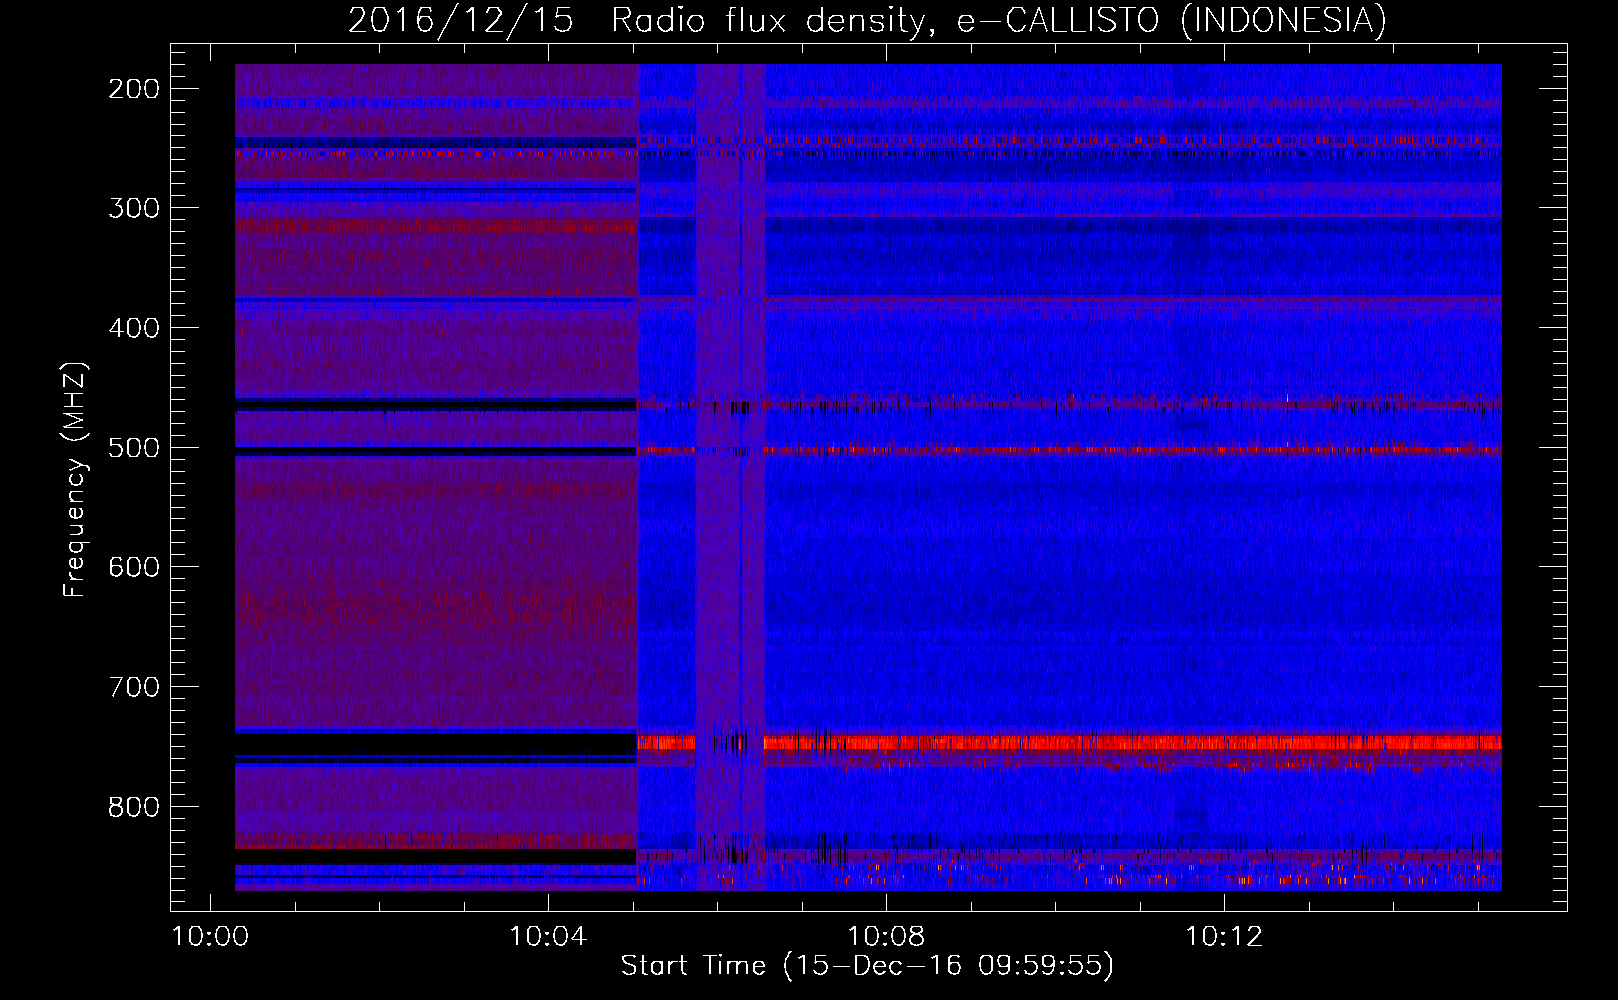Click the 10:00 time tick label
This screenshot has width=1618, height=1000.
pyautogui.click(x=210, y=936)
